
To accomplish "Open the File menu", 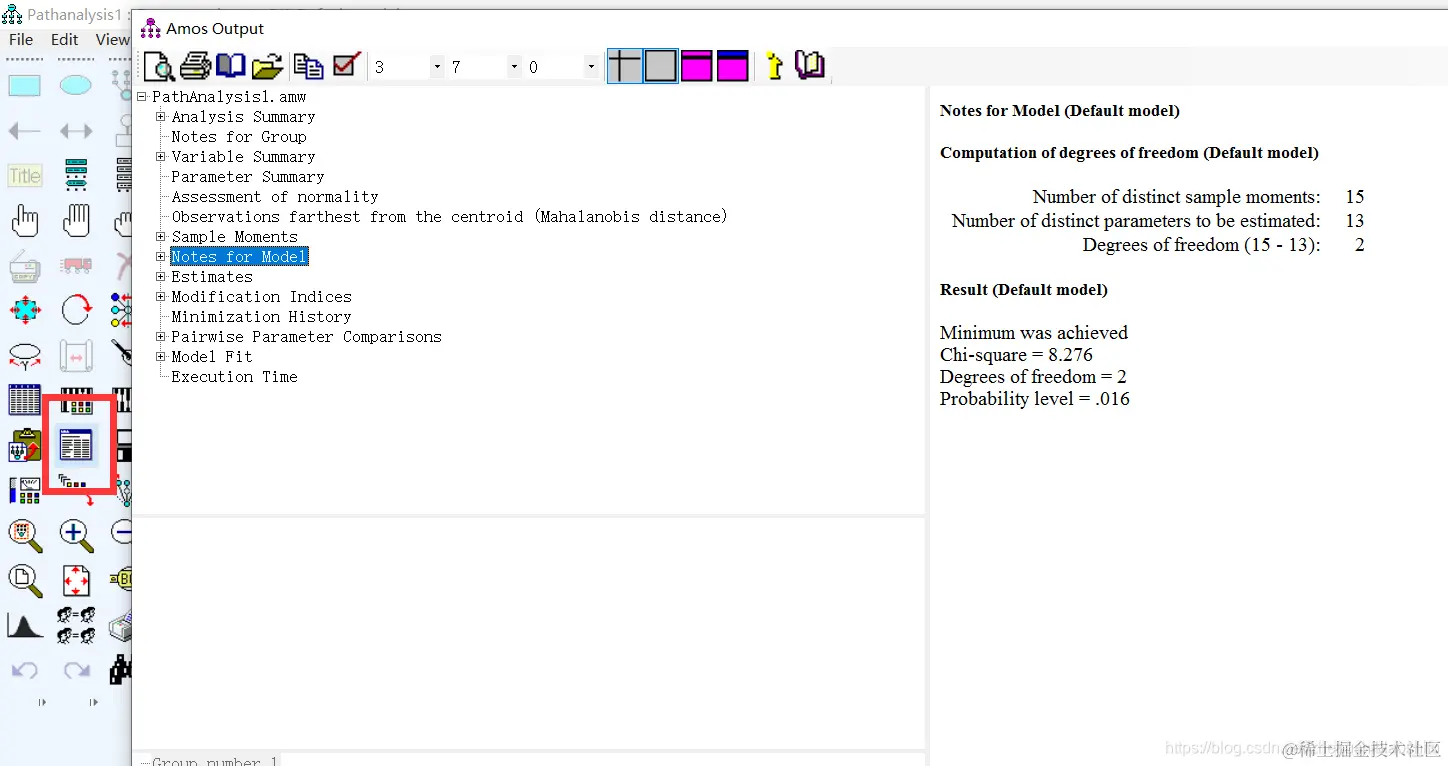I will coord(21,40).
